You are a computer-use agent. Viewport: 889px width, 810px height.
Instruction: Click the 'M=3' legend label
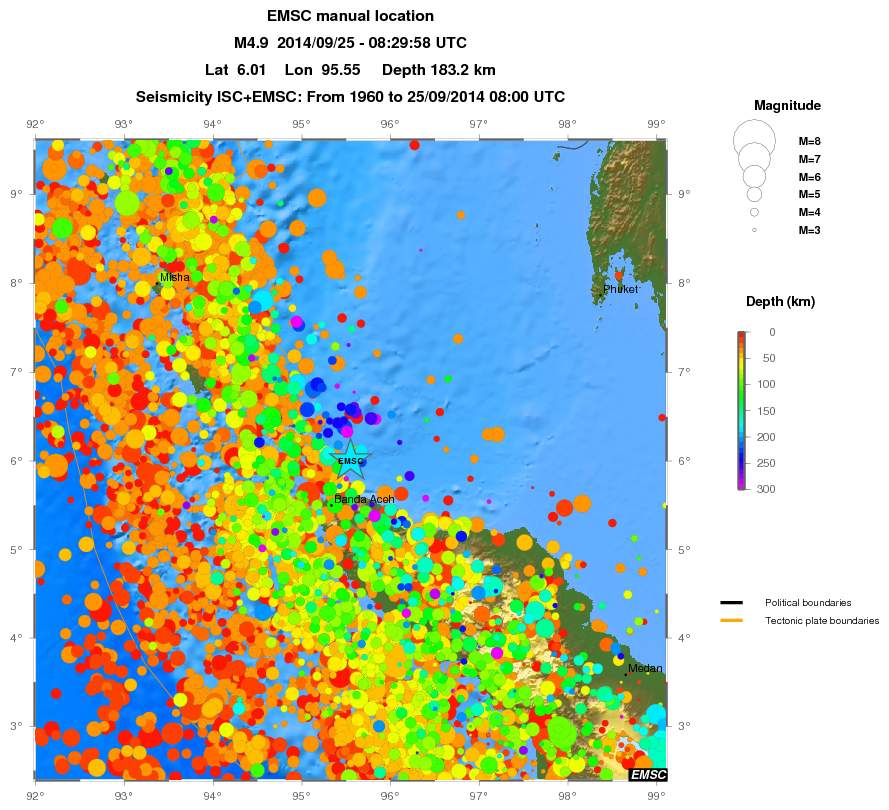point(810,230)
